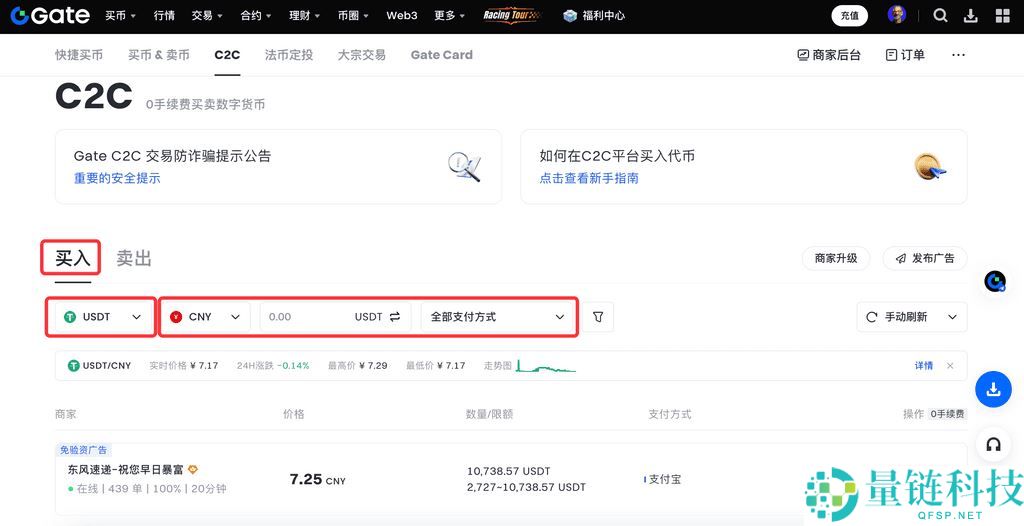
Task: Switch to the 大宗交易 tab
Action: coord(361,55)
